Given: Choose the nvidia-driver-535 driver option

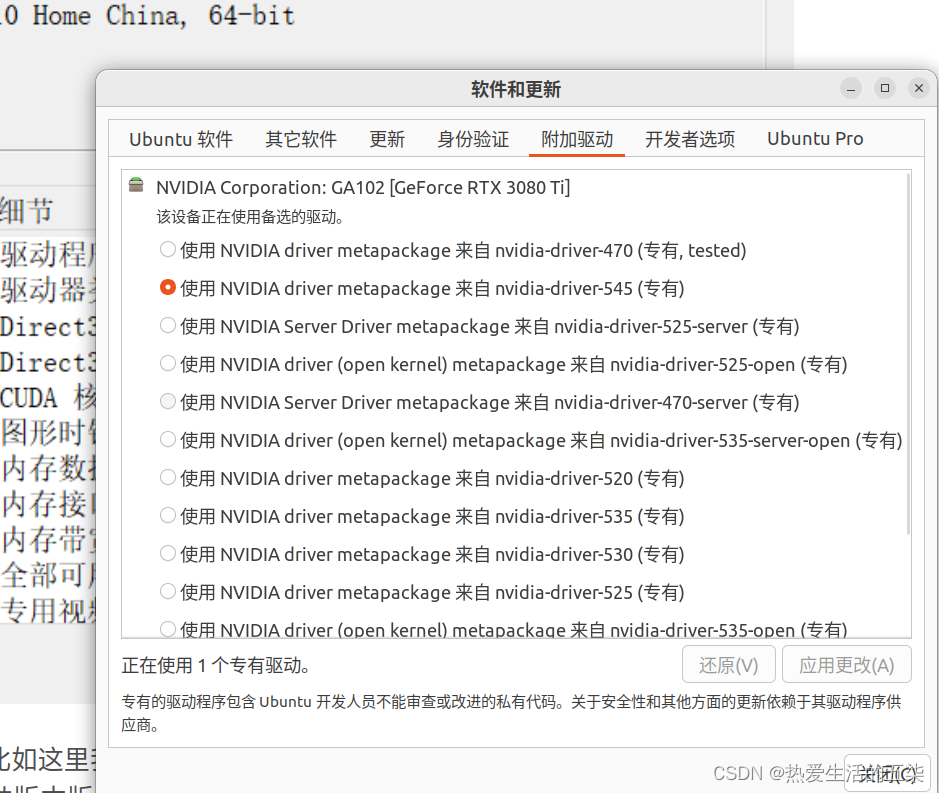Looking at the screenshot, I should pyautogui.click(x=167, y=515).
